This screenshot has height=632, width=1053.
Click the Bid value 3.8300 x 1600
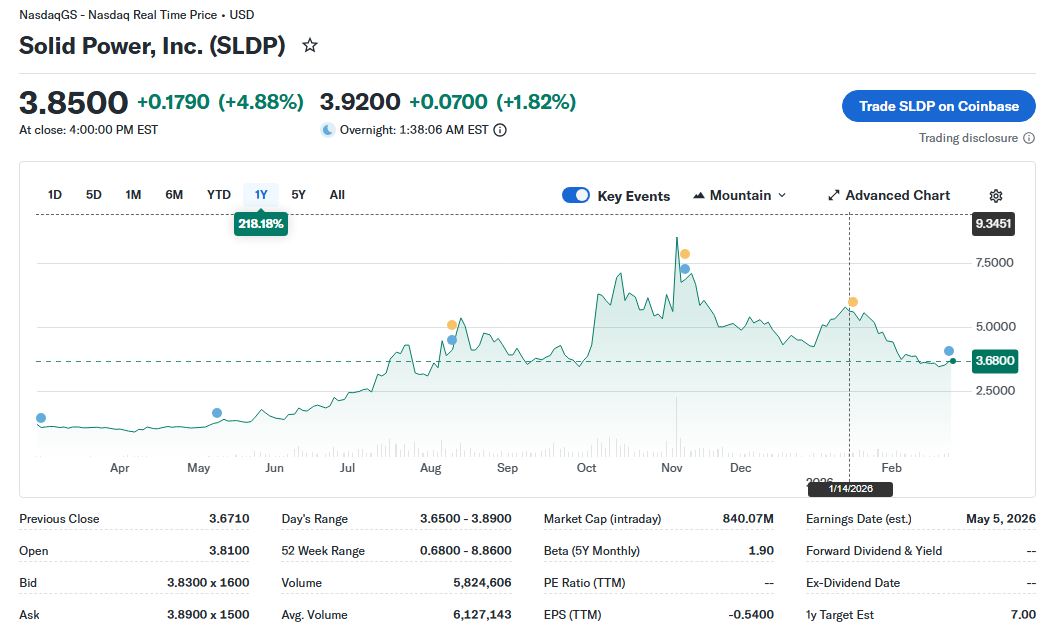click(208, 582)
